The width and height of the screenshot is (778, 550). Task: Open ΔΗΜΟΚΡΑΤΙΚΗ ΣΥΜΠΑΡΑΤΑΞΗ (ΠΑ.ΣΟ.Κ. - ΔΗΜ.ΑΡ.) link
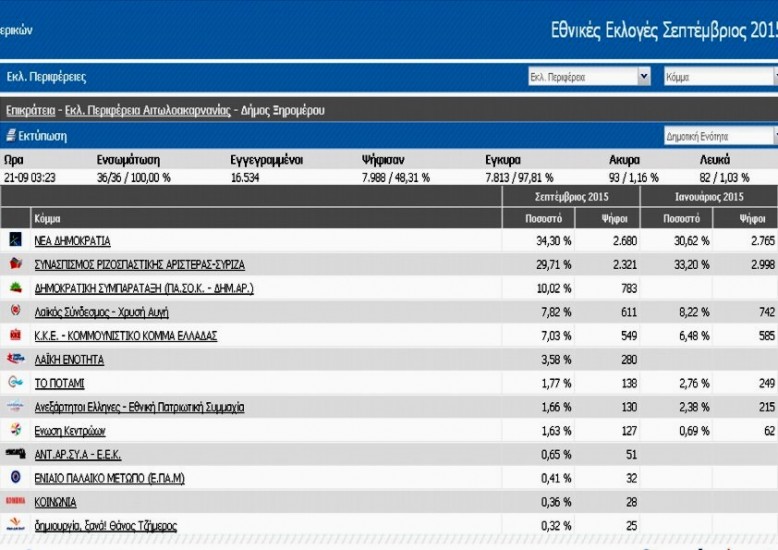[x=144, y=288]
